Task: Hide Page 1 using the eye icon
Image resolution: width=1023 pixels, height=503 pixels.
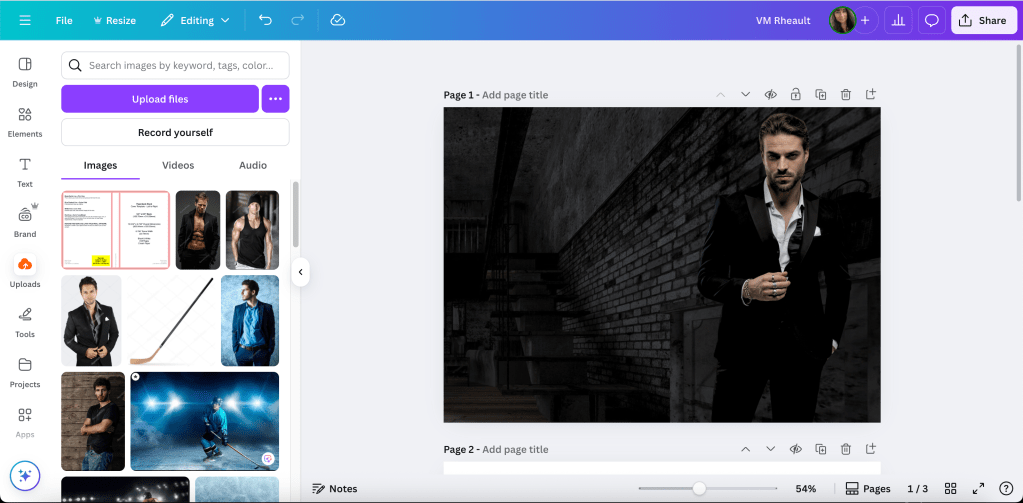Action: [x=770, y=95]
